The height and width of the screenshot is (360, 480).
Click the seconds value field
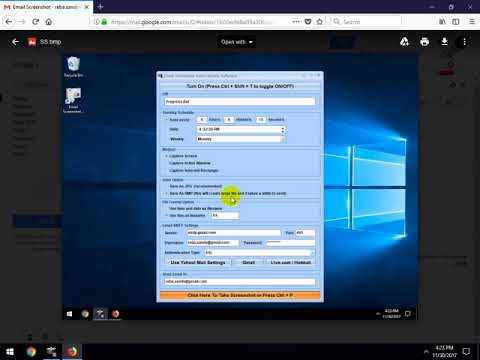(x=261, y=120)
